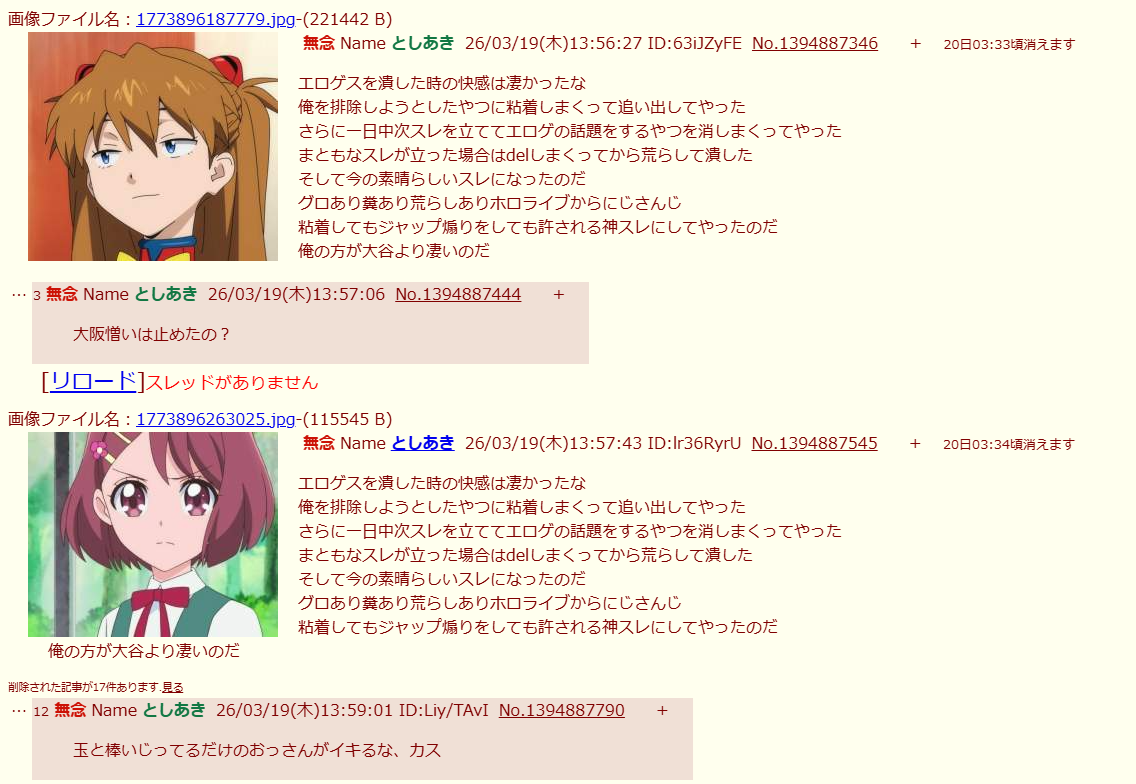Click plus icon beside No.1394887346
Viewport: 1136px width, 784px height.
coord(916,44)
